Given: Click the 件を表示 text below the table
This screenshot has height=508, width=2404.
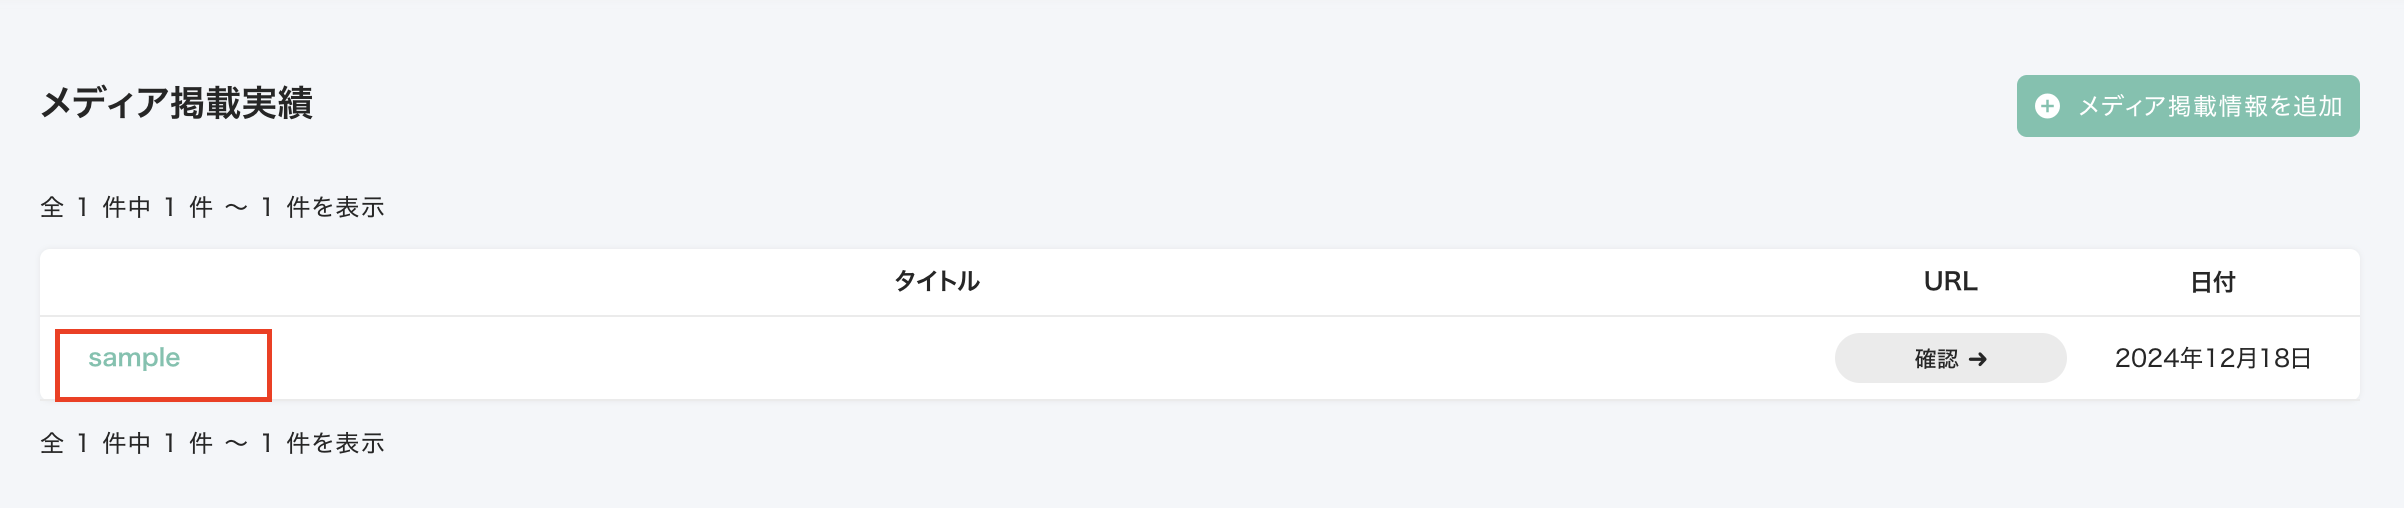Looking at the screenshot, I should click(335, 443).
